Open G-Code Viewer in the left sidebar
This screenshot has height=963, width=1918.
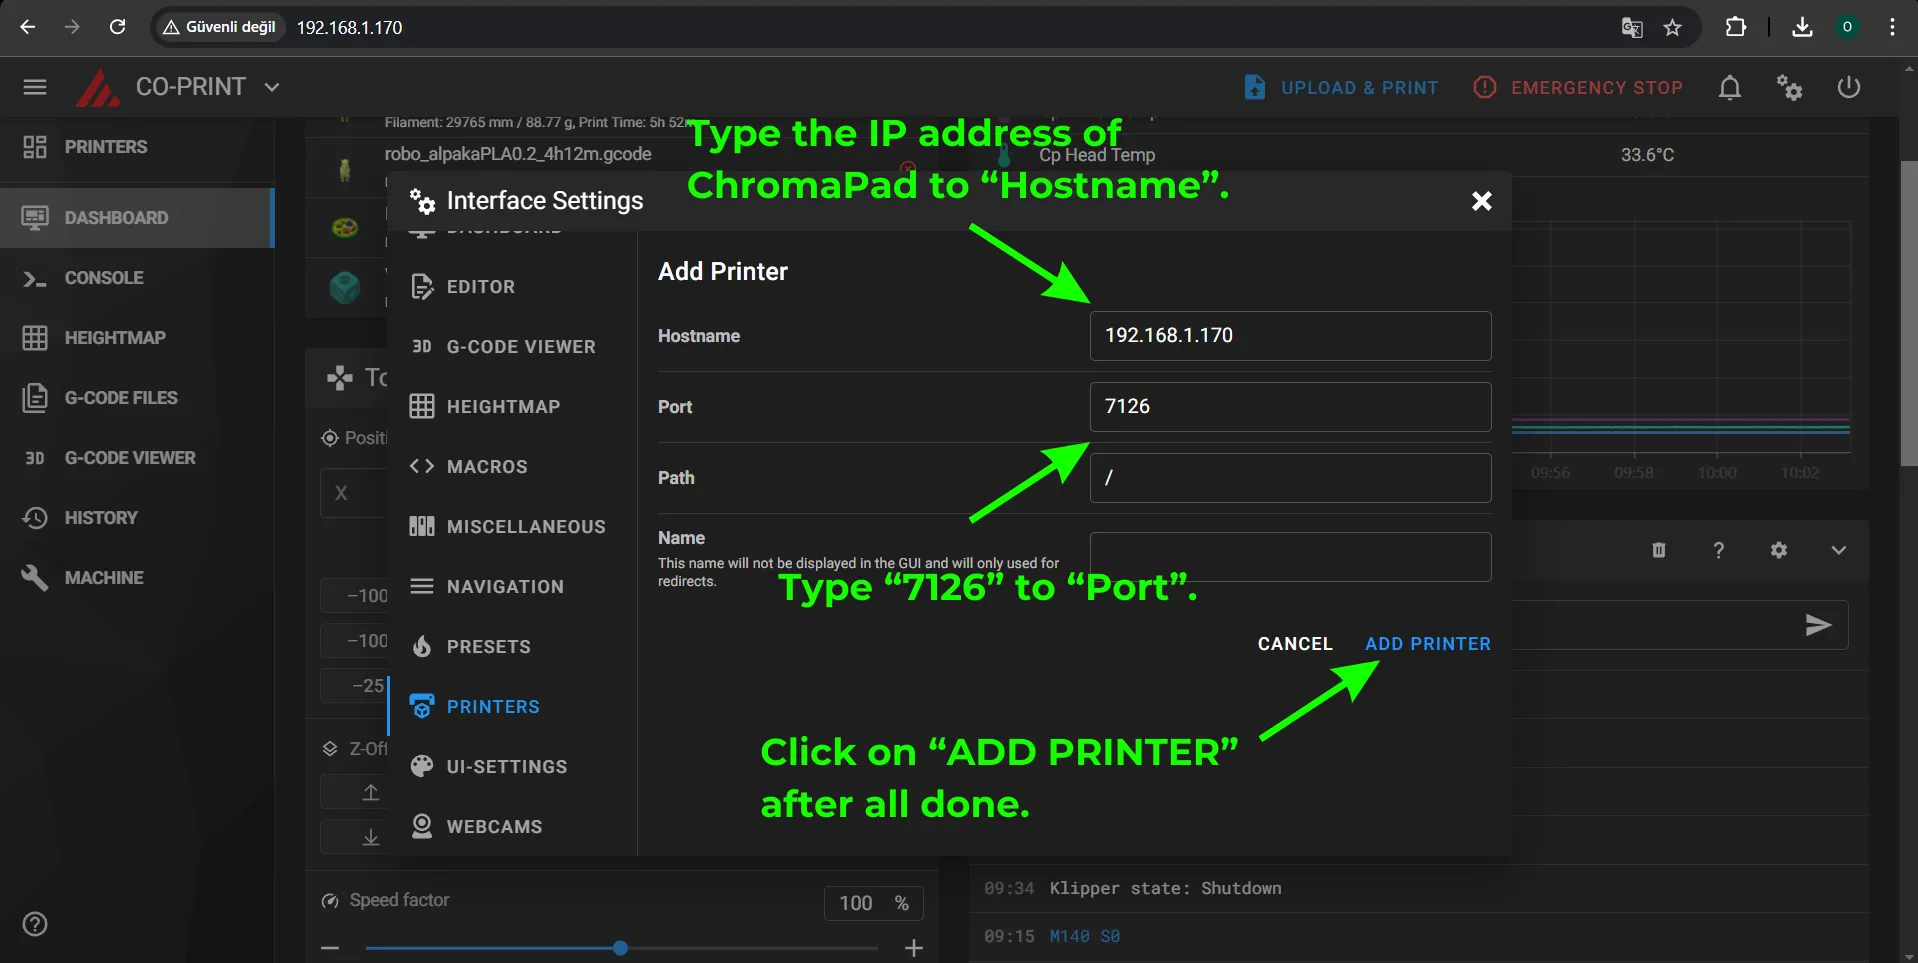coord(137,458)
